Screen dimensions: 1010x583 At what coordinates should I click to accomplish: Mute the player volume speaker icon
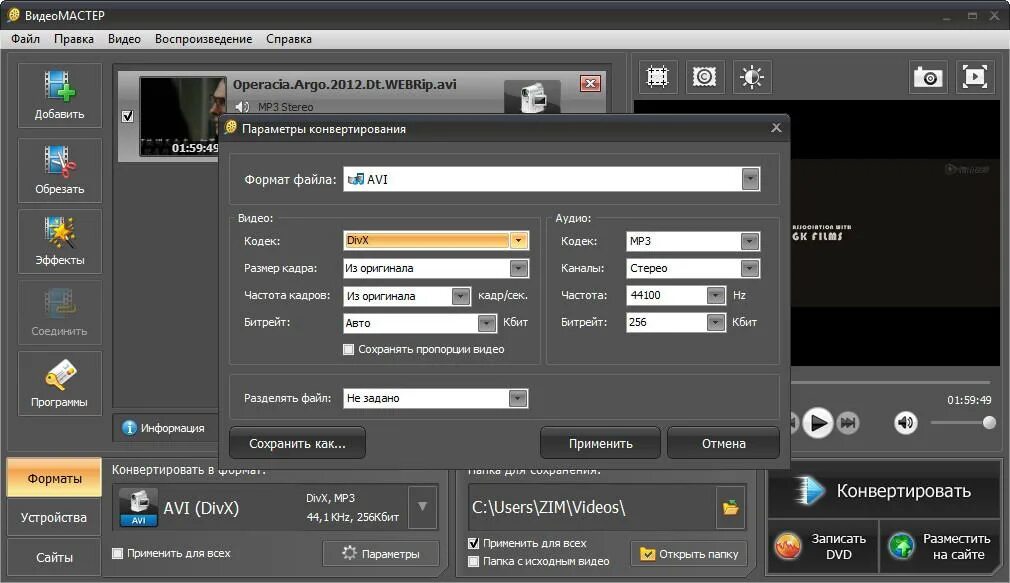[905, 423]
